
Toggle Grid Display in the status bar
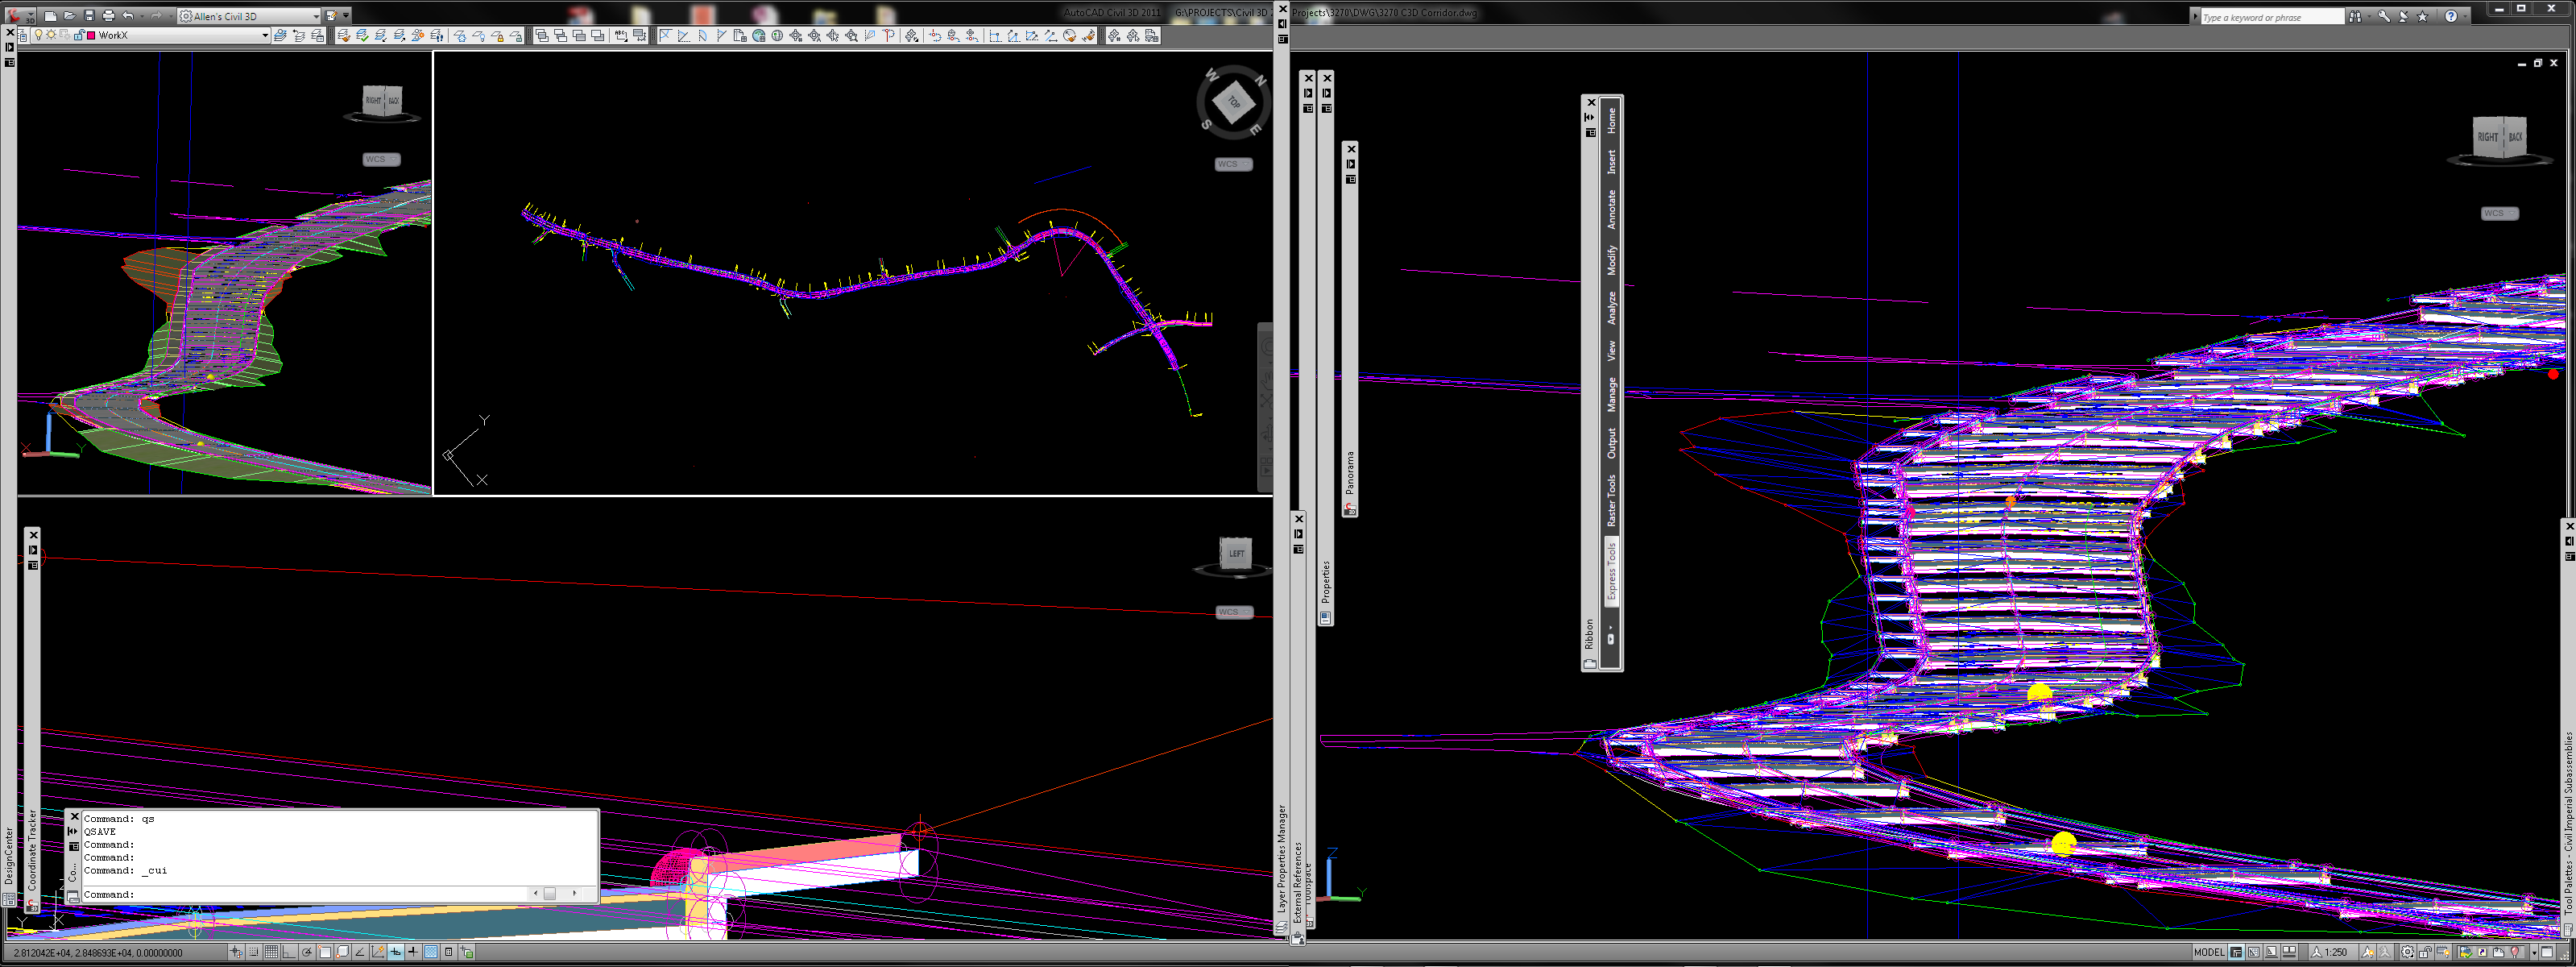tap(271, 952)
